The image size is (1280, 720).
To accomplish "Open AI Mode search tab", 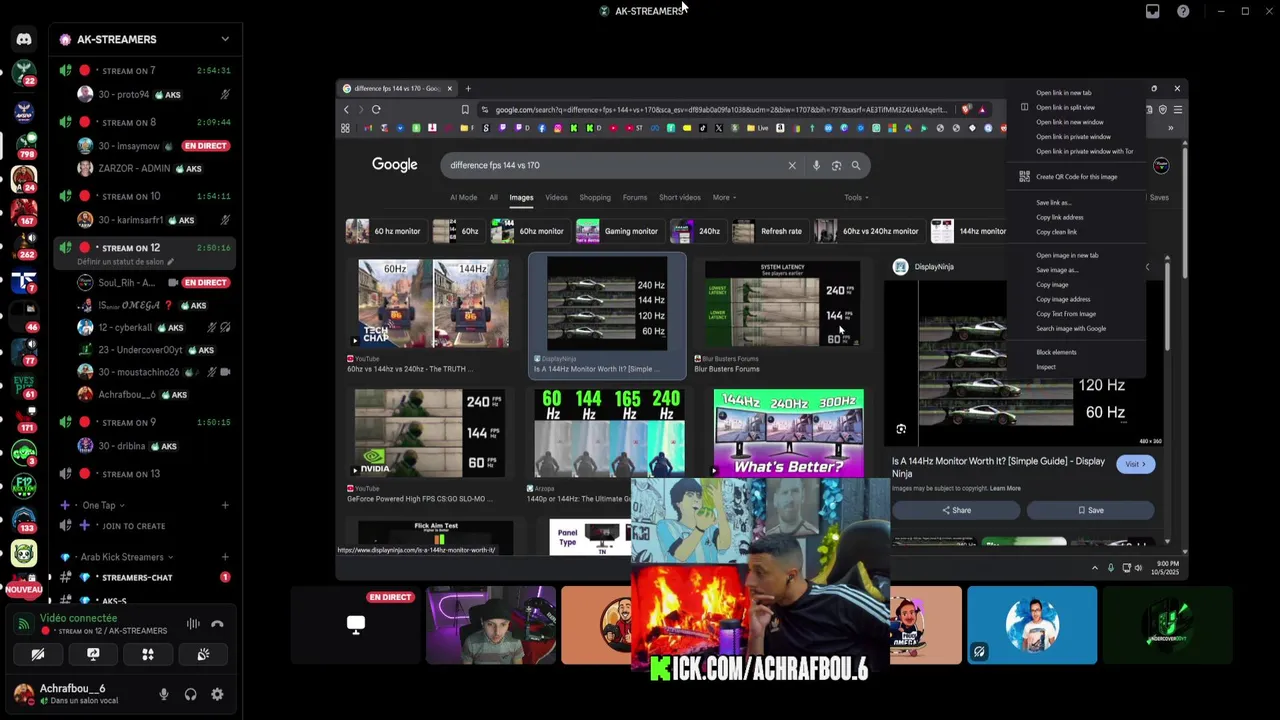I will (x=463, y=197).
